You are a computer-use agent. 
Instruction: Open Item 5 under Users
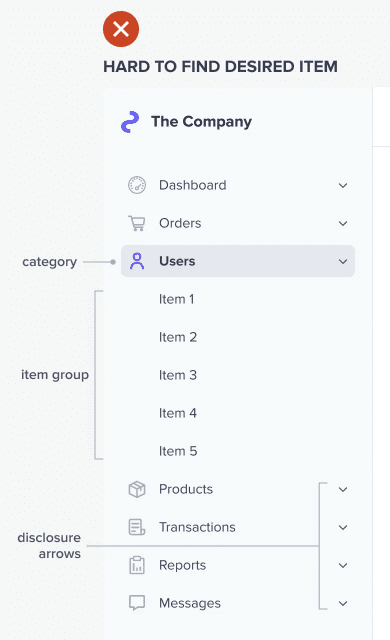pos(178,451)
